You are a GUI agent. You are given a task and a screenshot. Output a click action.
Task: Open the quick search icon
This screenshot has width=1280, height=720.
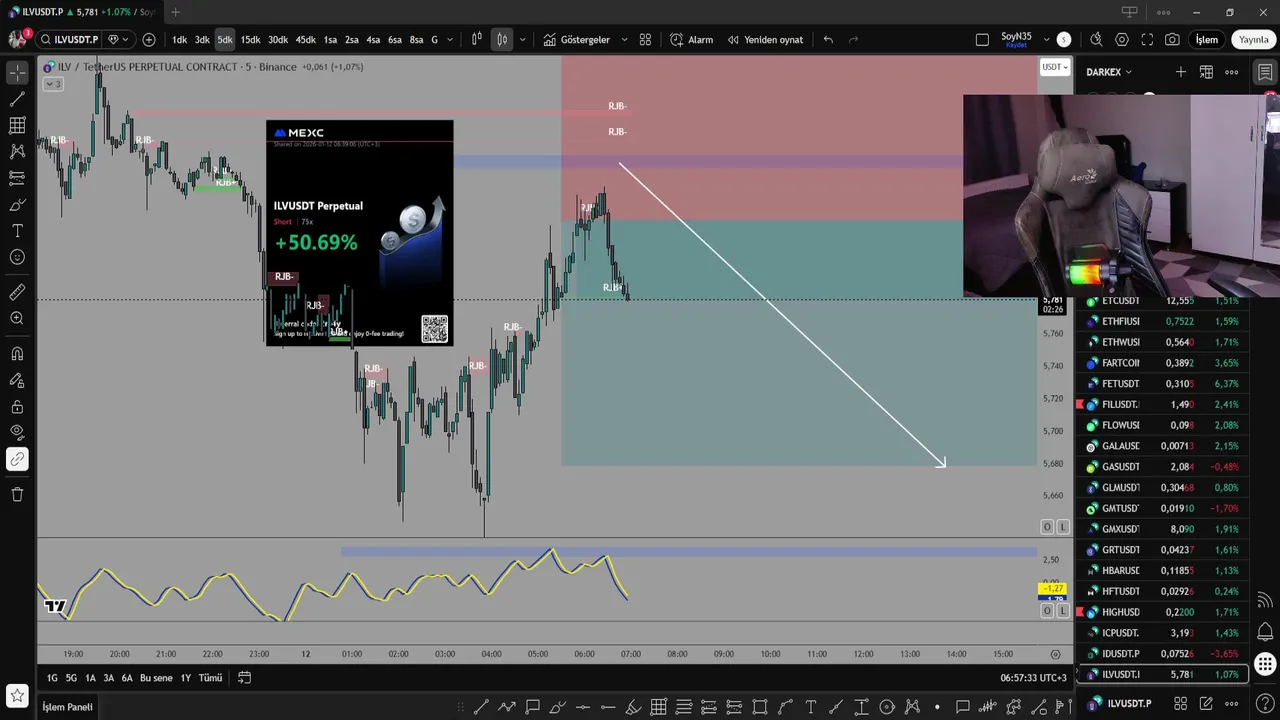pyautogui.click(x=1096, y=40)
